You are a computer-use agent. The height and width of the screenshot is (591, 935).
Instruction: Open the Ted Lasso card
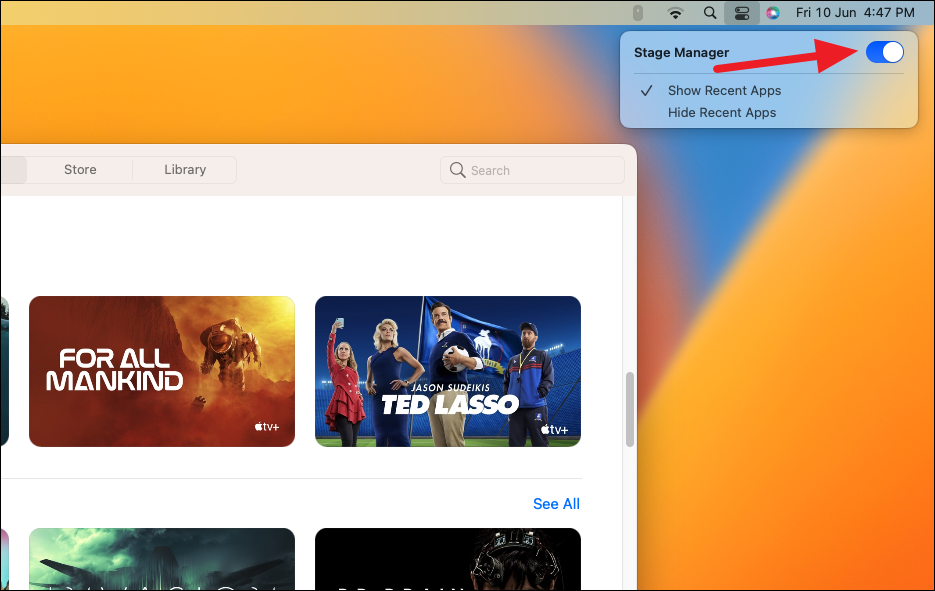448,371
